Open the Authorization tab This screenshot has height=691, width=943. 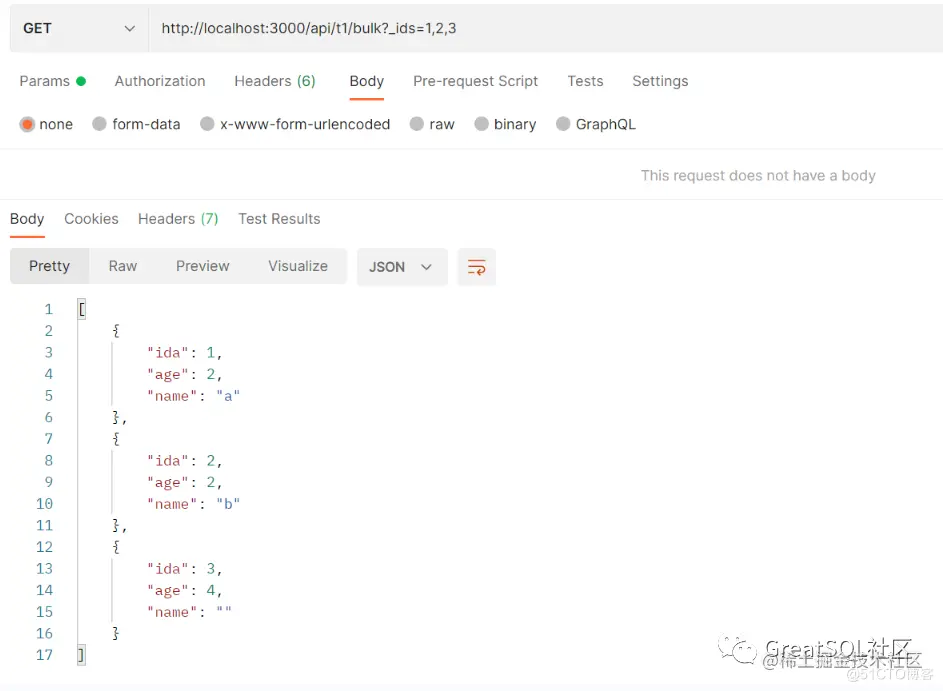point(160,81)
